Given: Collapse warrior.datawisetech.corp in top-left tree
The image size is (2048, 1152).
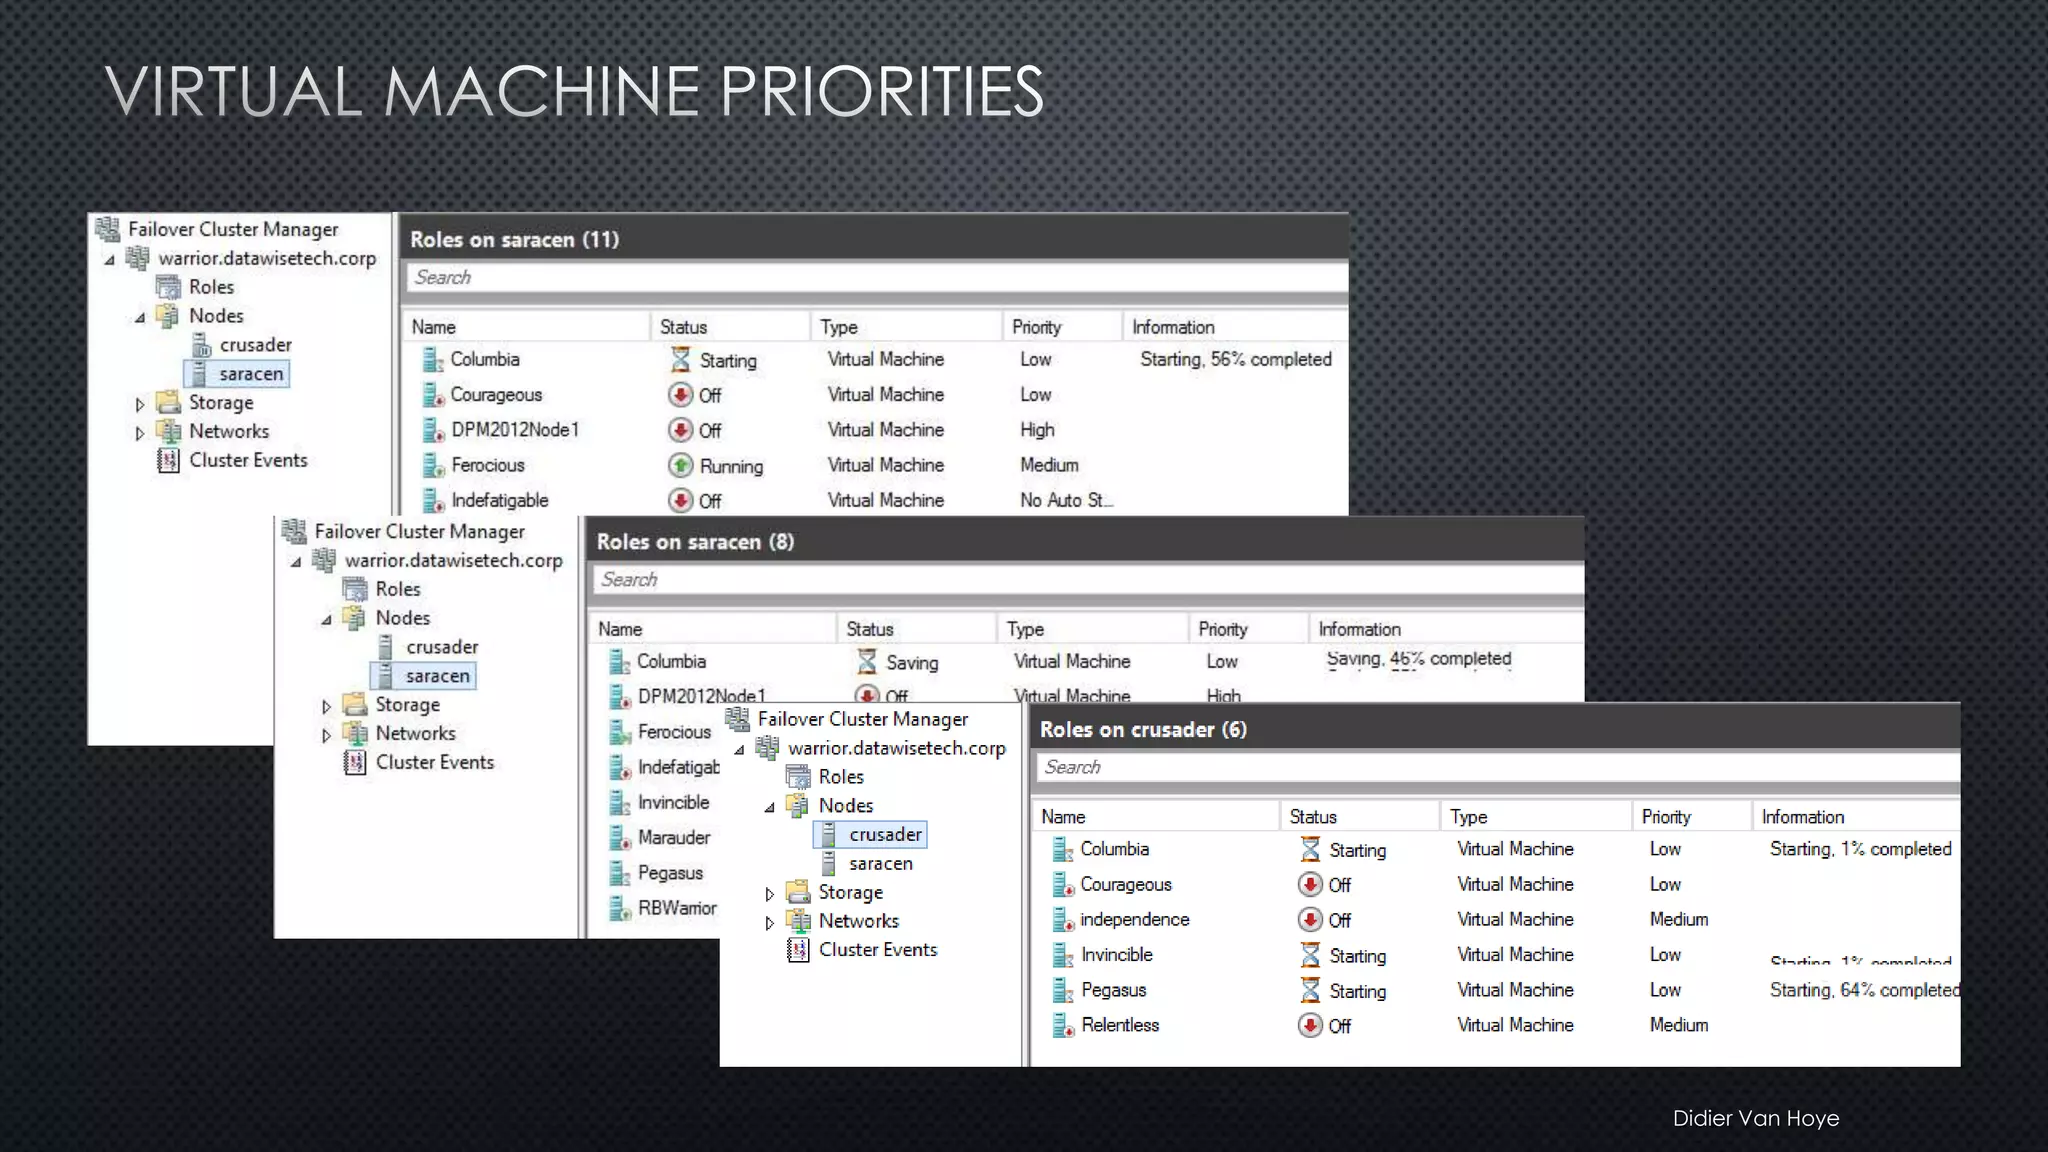Looking at the screenshot, I should click(x=110, y=259).
